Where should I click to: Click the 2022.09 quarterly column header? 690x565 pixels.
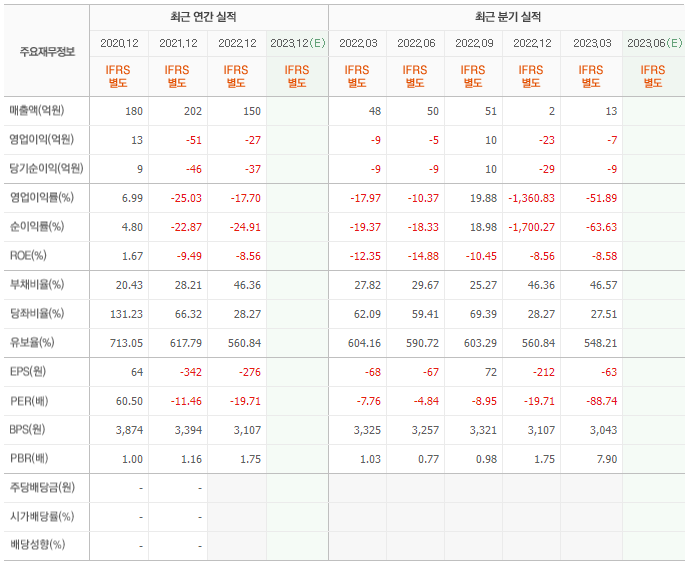tap(474, 43)
